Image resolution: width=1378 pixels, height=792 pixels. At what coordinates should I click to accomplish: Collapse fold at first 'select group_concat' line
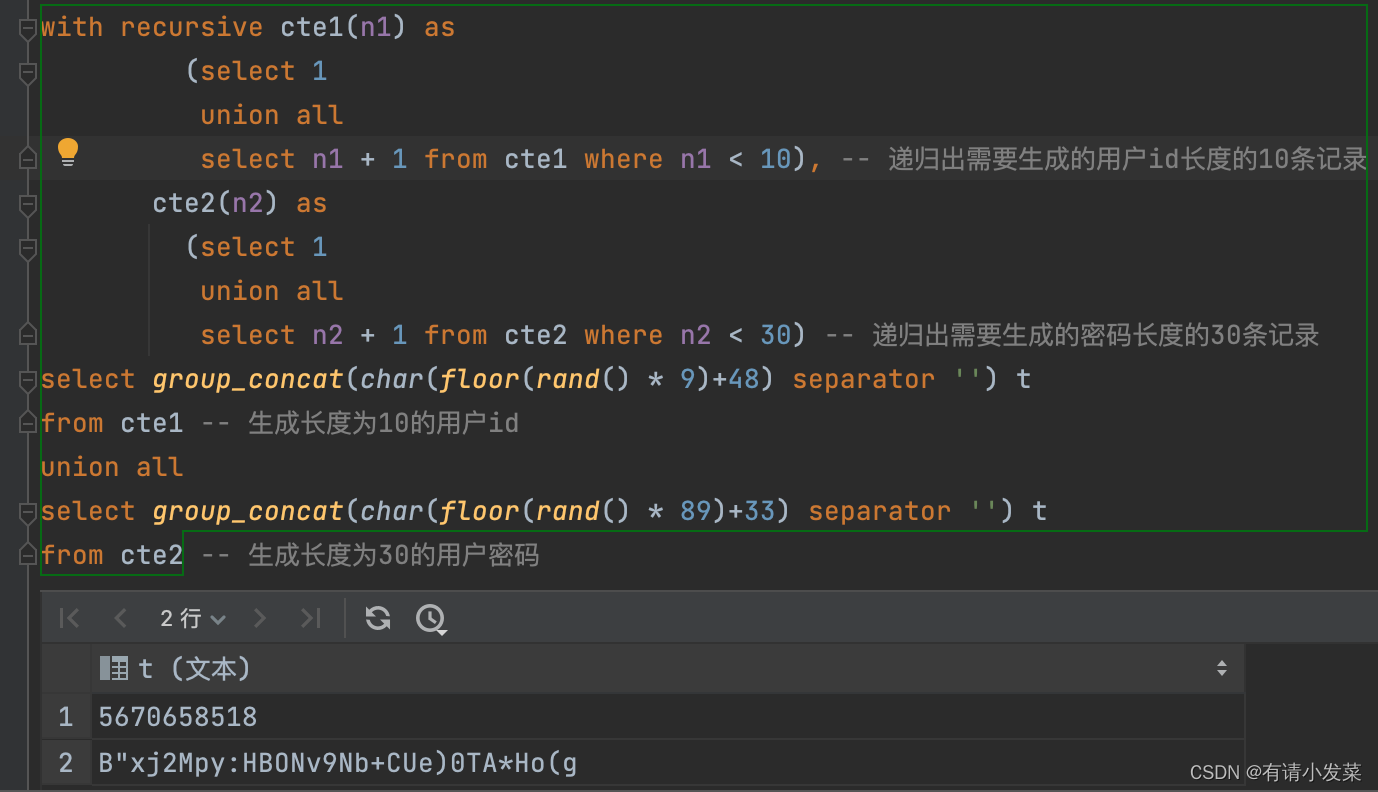(28, 380)
